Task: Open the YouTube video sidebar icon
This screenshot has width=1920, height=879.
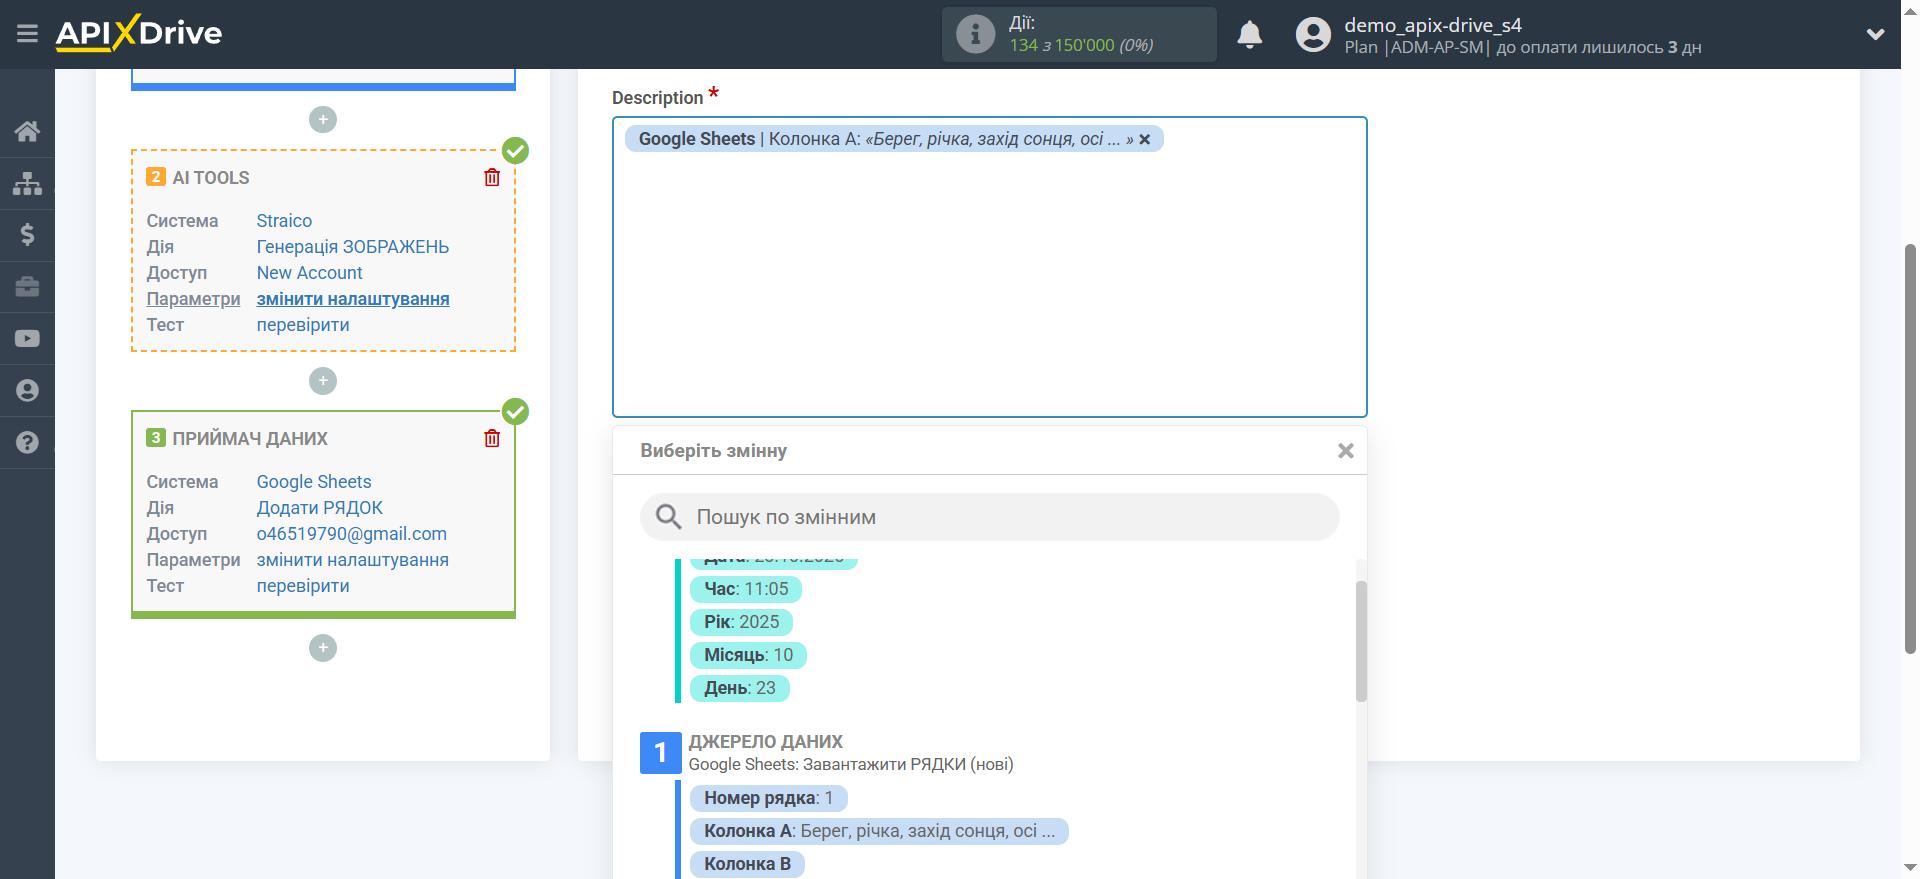Action: point(27,339)
